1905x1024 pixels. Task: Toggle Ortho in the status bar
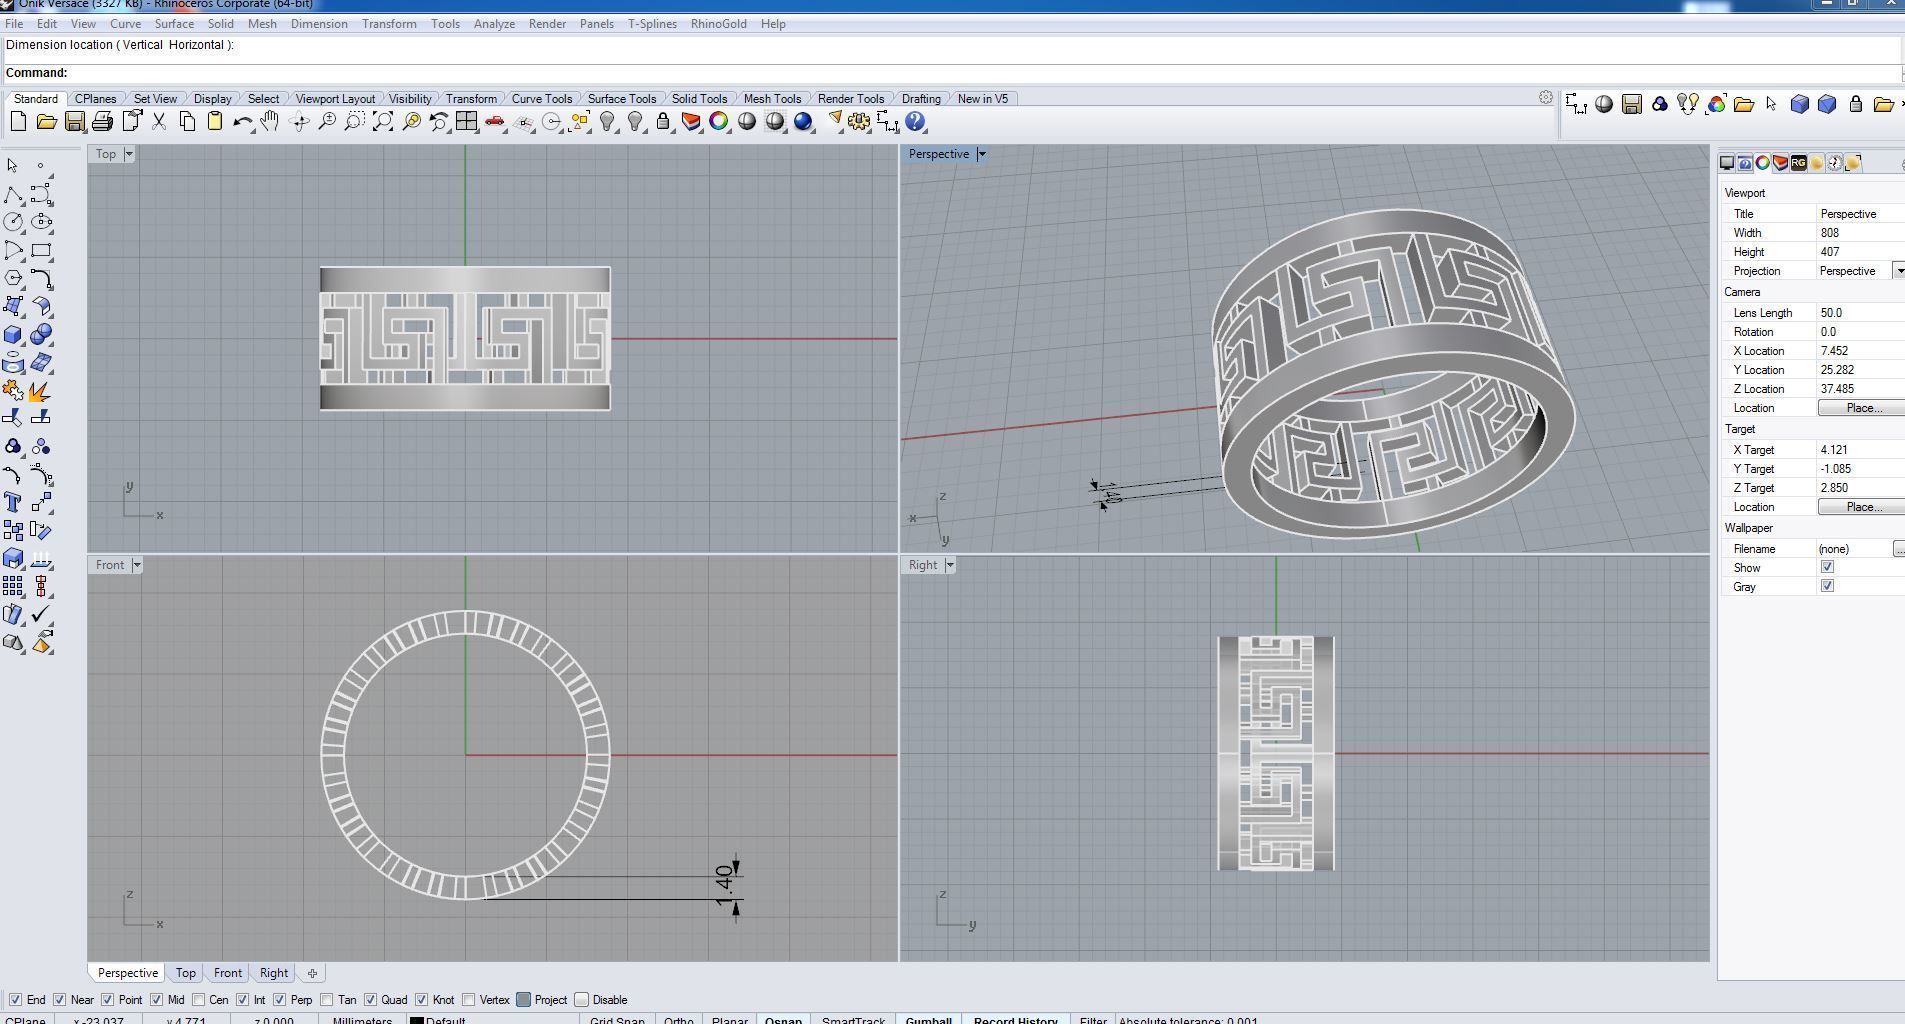tap(678, 1021)
